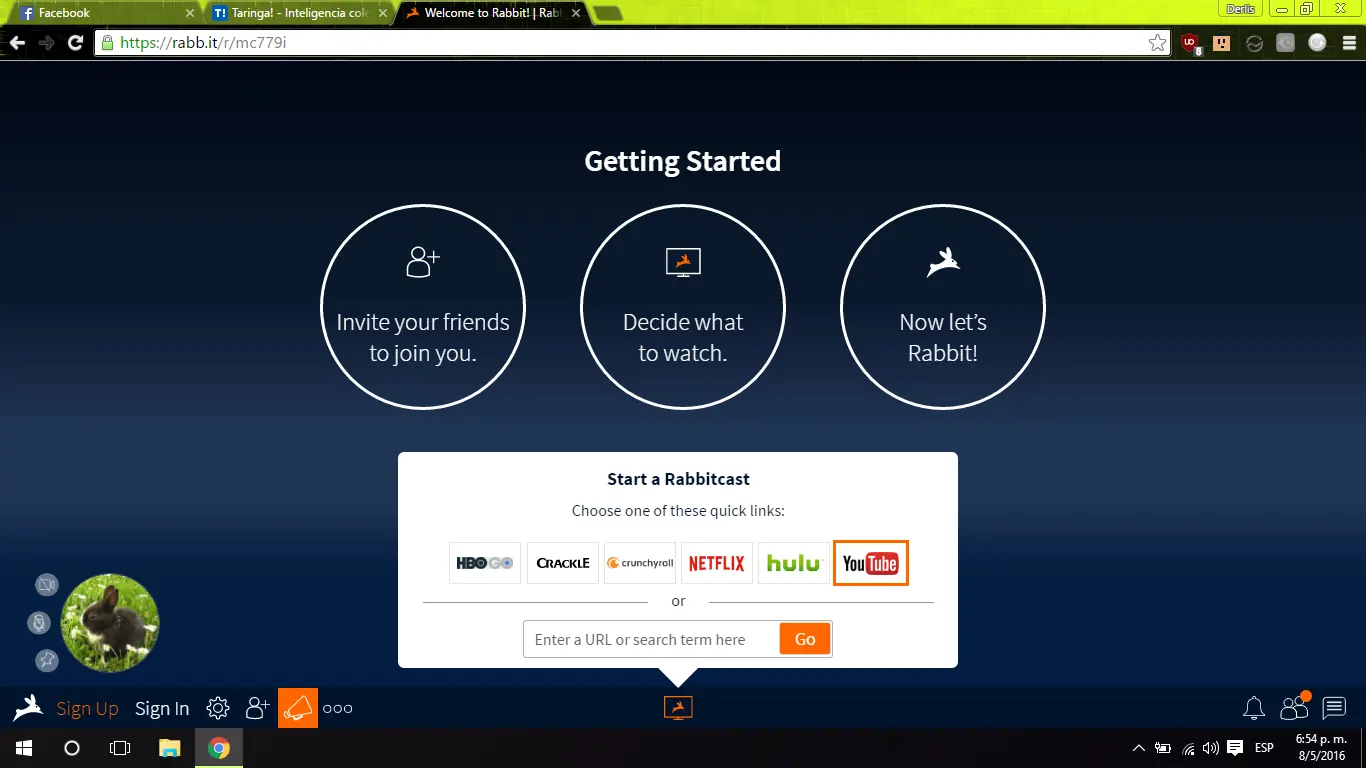Open Task View on the taskbar
Viewport: 1366px width, 768px height.
click(x=120, y=748)
